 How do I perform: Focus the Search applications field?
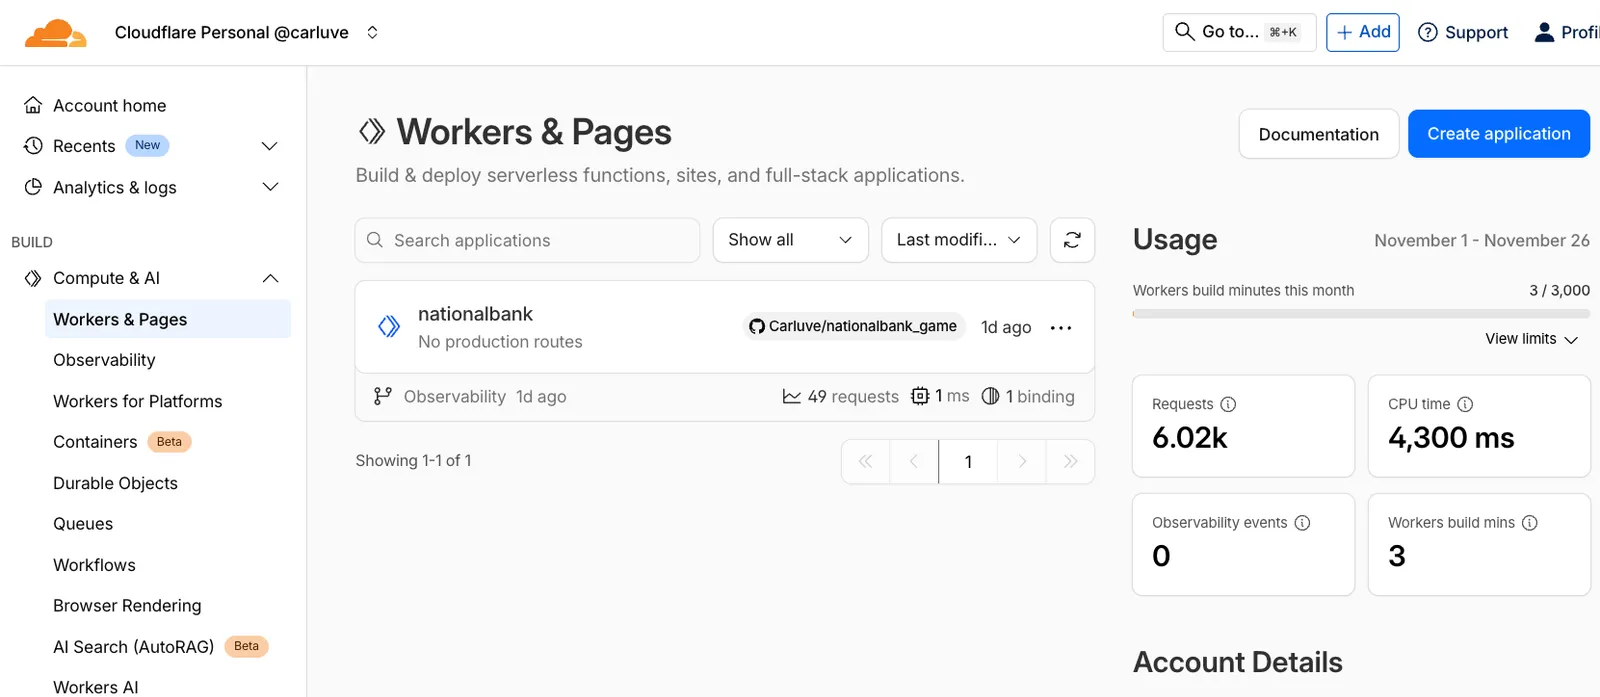[527, 240]
